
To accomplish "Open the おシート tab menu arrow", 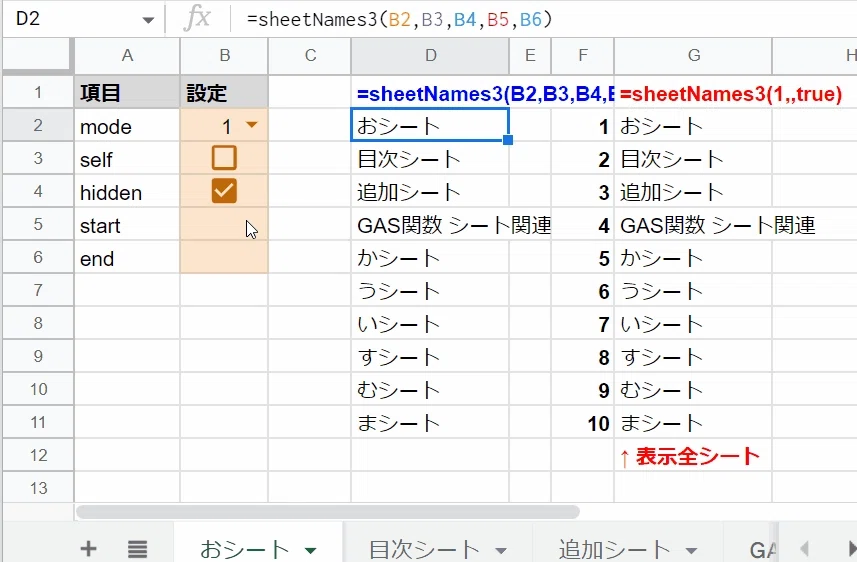I will coord(310,551).
